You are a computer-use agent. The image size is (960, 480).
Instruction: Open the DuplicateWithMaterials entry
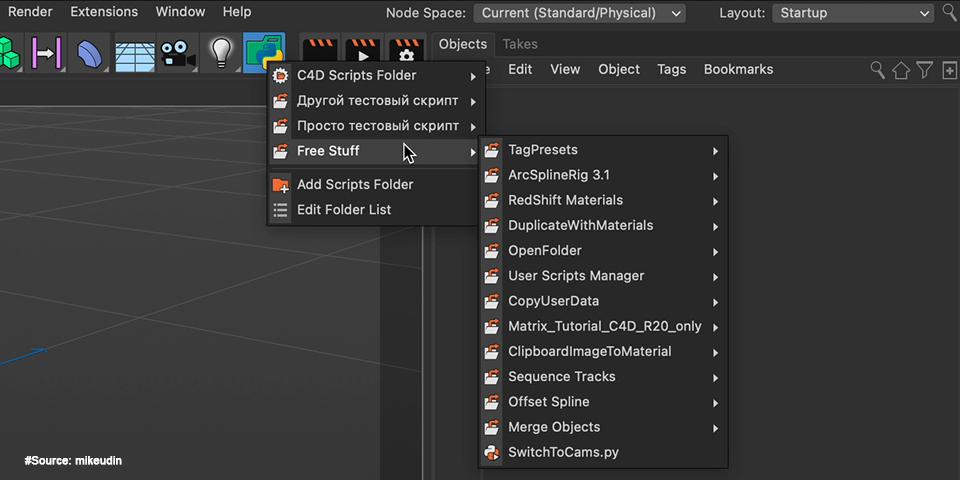click(x=604, y=225)
